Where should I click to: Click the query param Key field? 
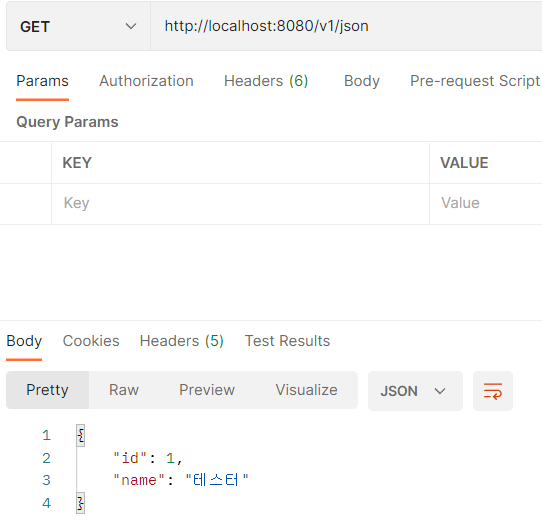(240, 203)
